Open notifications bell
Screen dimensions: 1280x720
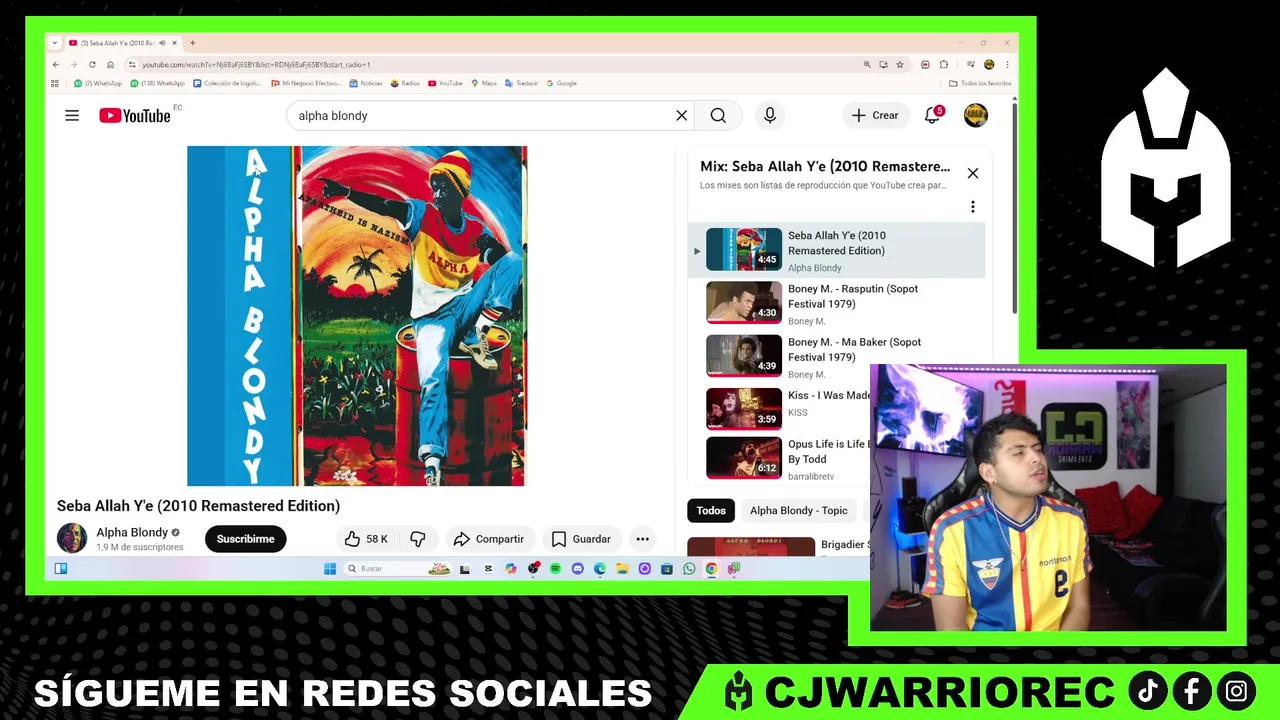[x=932, y=115]
